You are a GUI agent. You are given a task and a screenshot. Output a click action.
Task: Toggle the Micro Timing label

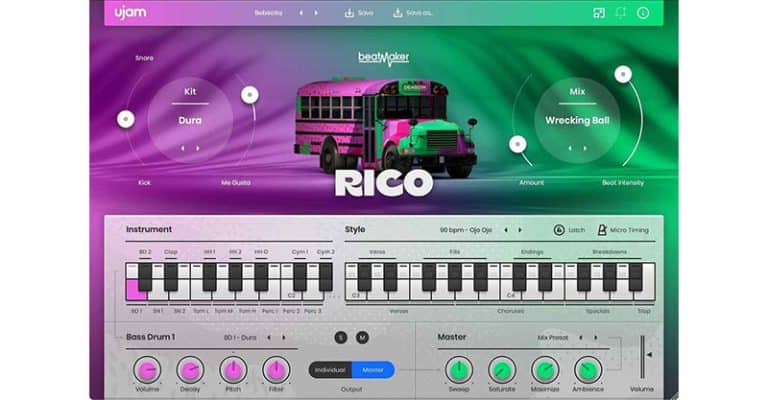coord(629,230)
